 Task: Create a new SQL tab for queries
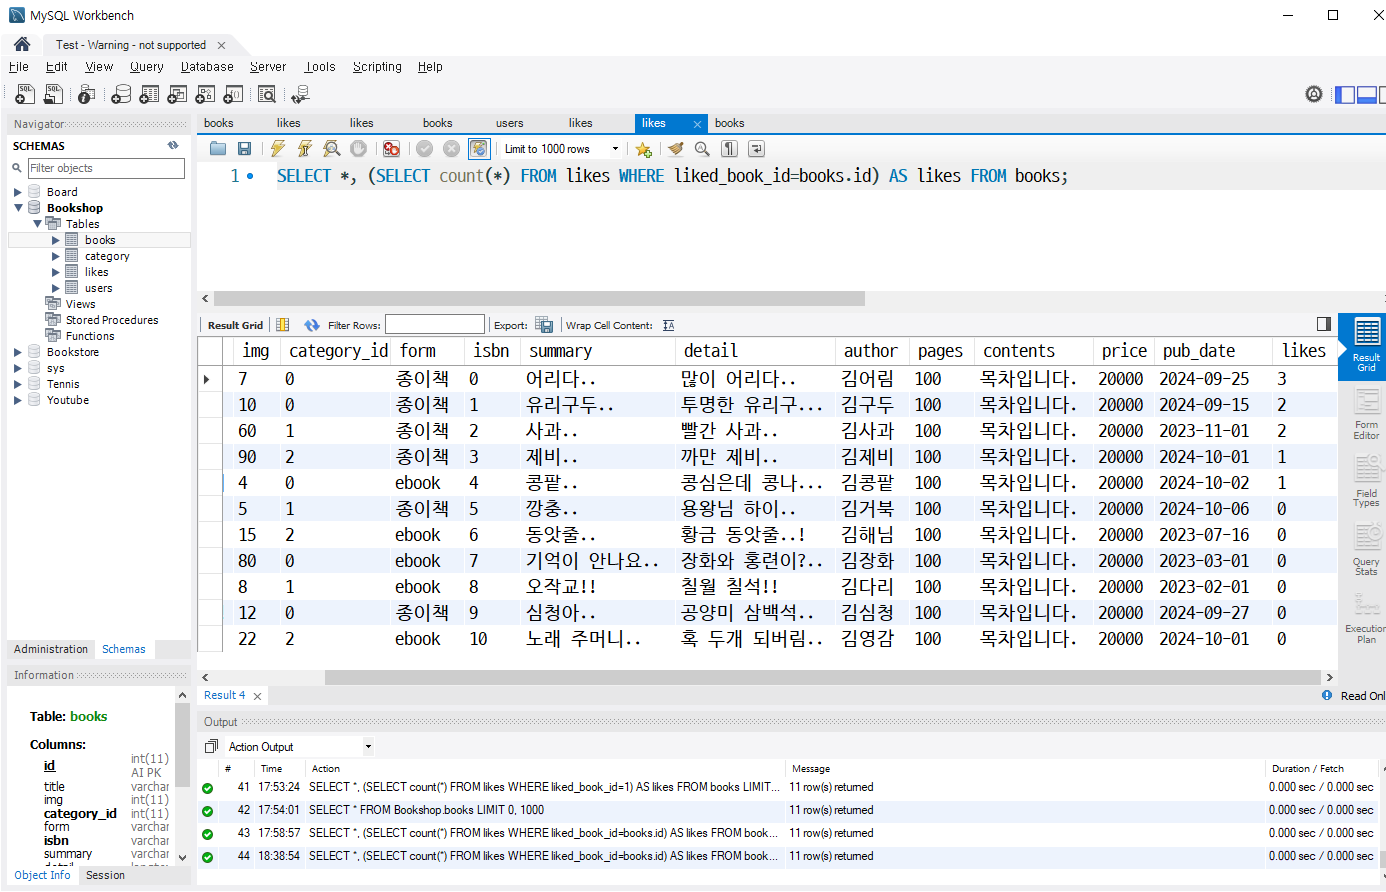point(25,94)
